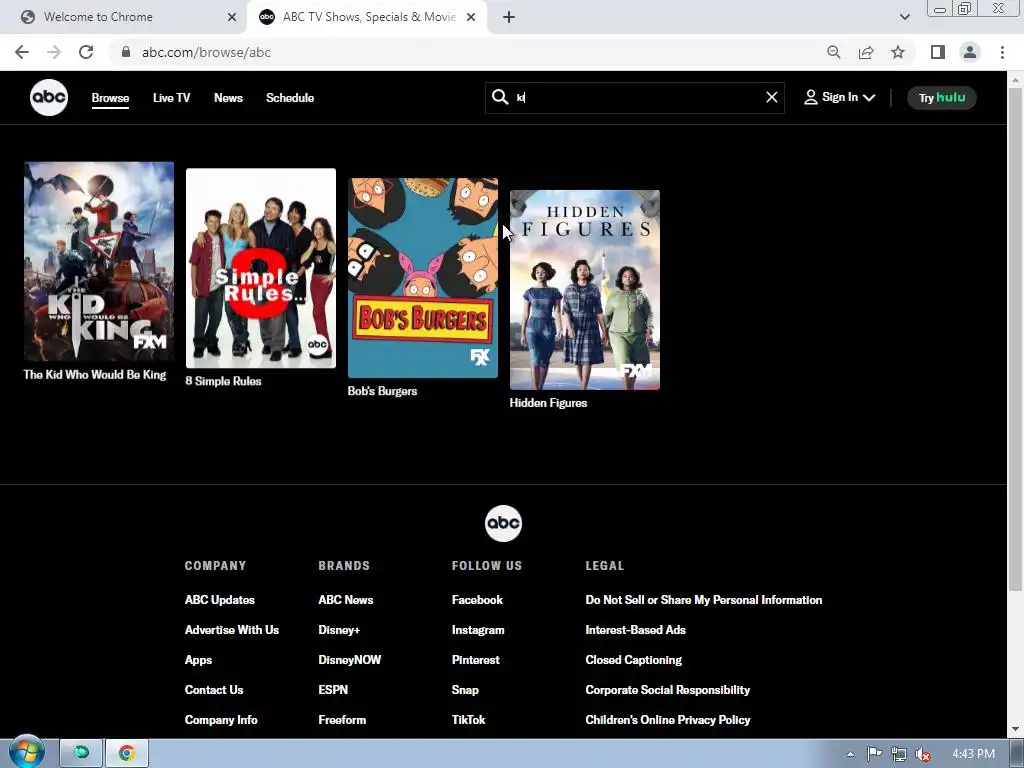The image size is (1024, 768).
Task: Open the Chrome three-dot menu
Action: (1002, 52)
